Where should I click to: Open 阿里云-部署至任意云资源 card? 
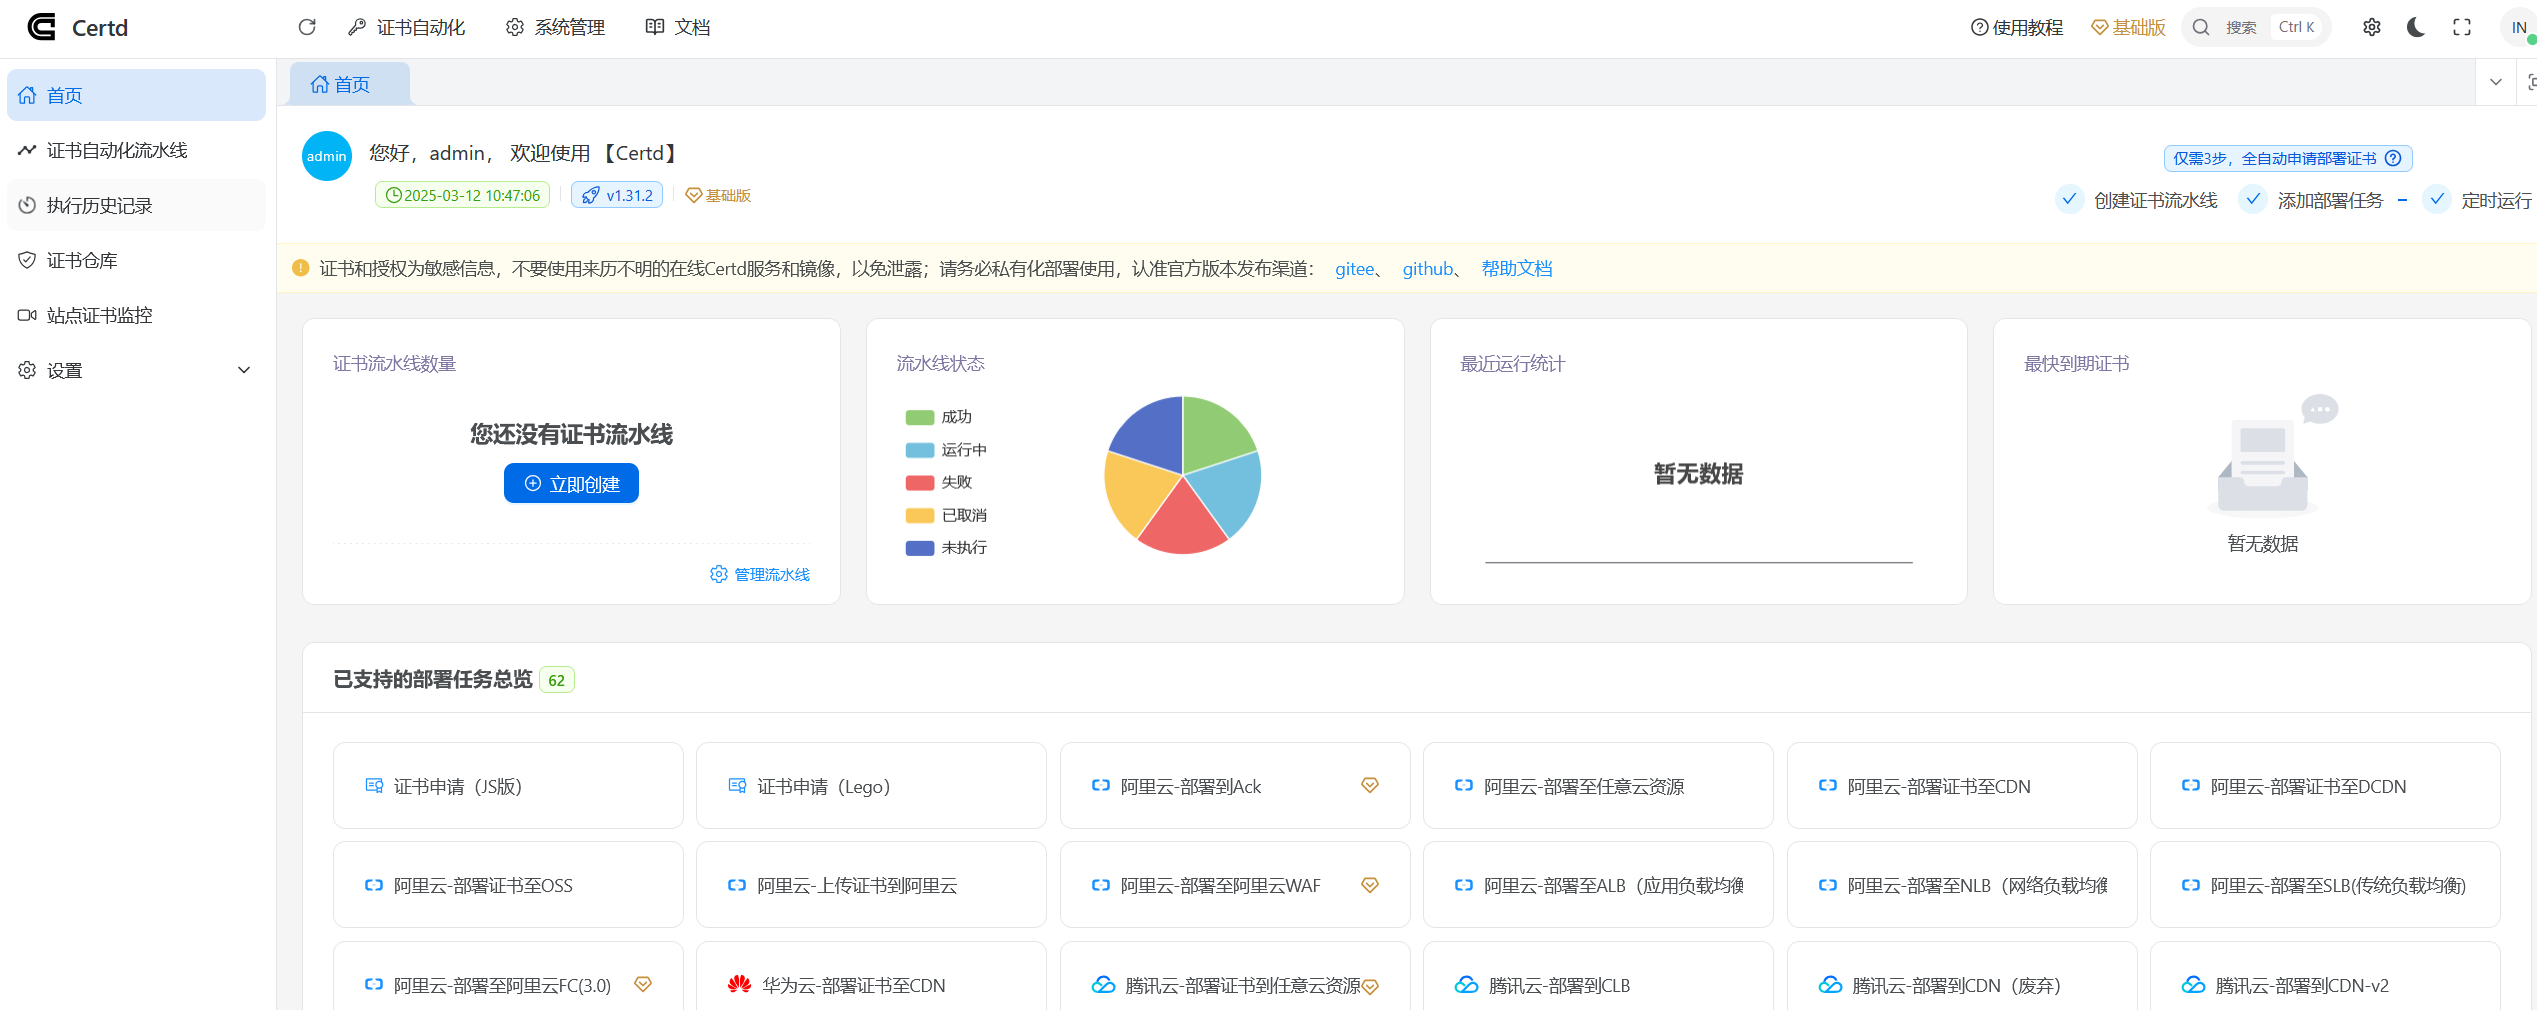(x=1598, y=786)
